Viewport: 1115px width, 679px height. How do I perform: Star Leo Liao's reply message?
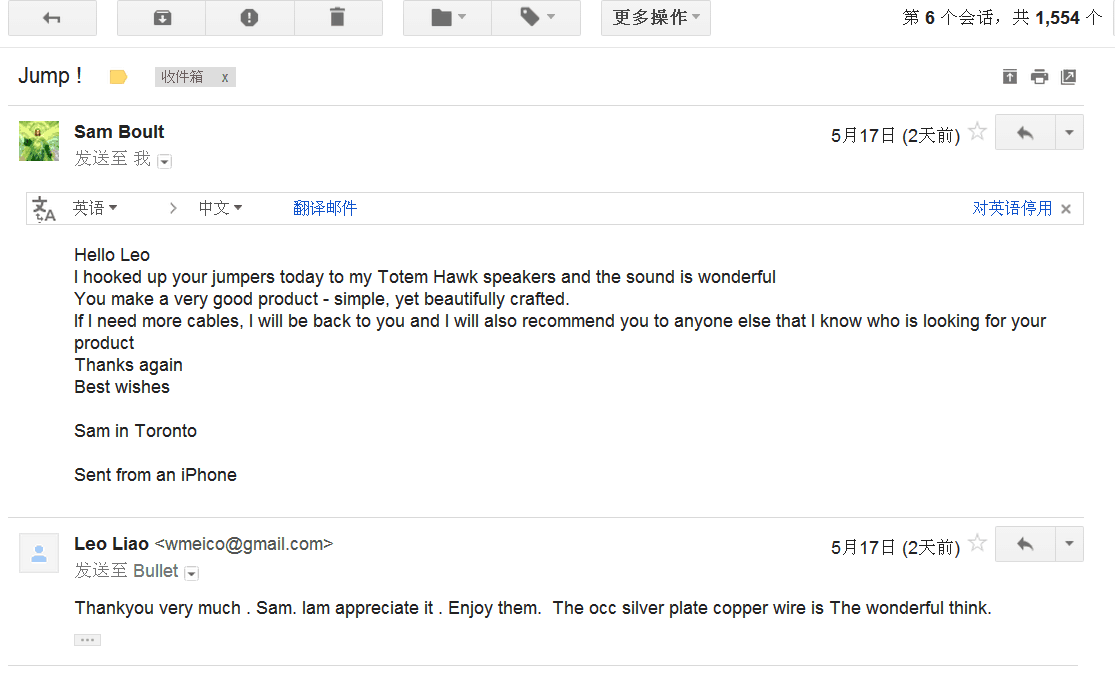point(978,544)
